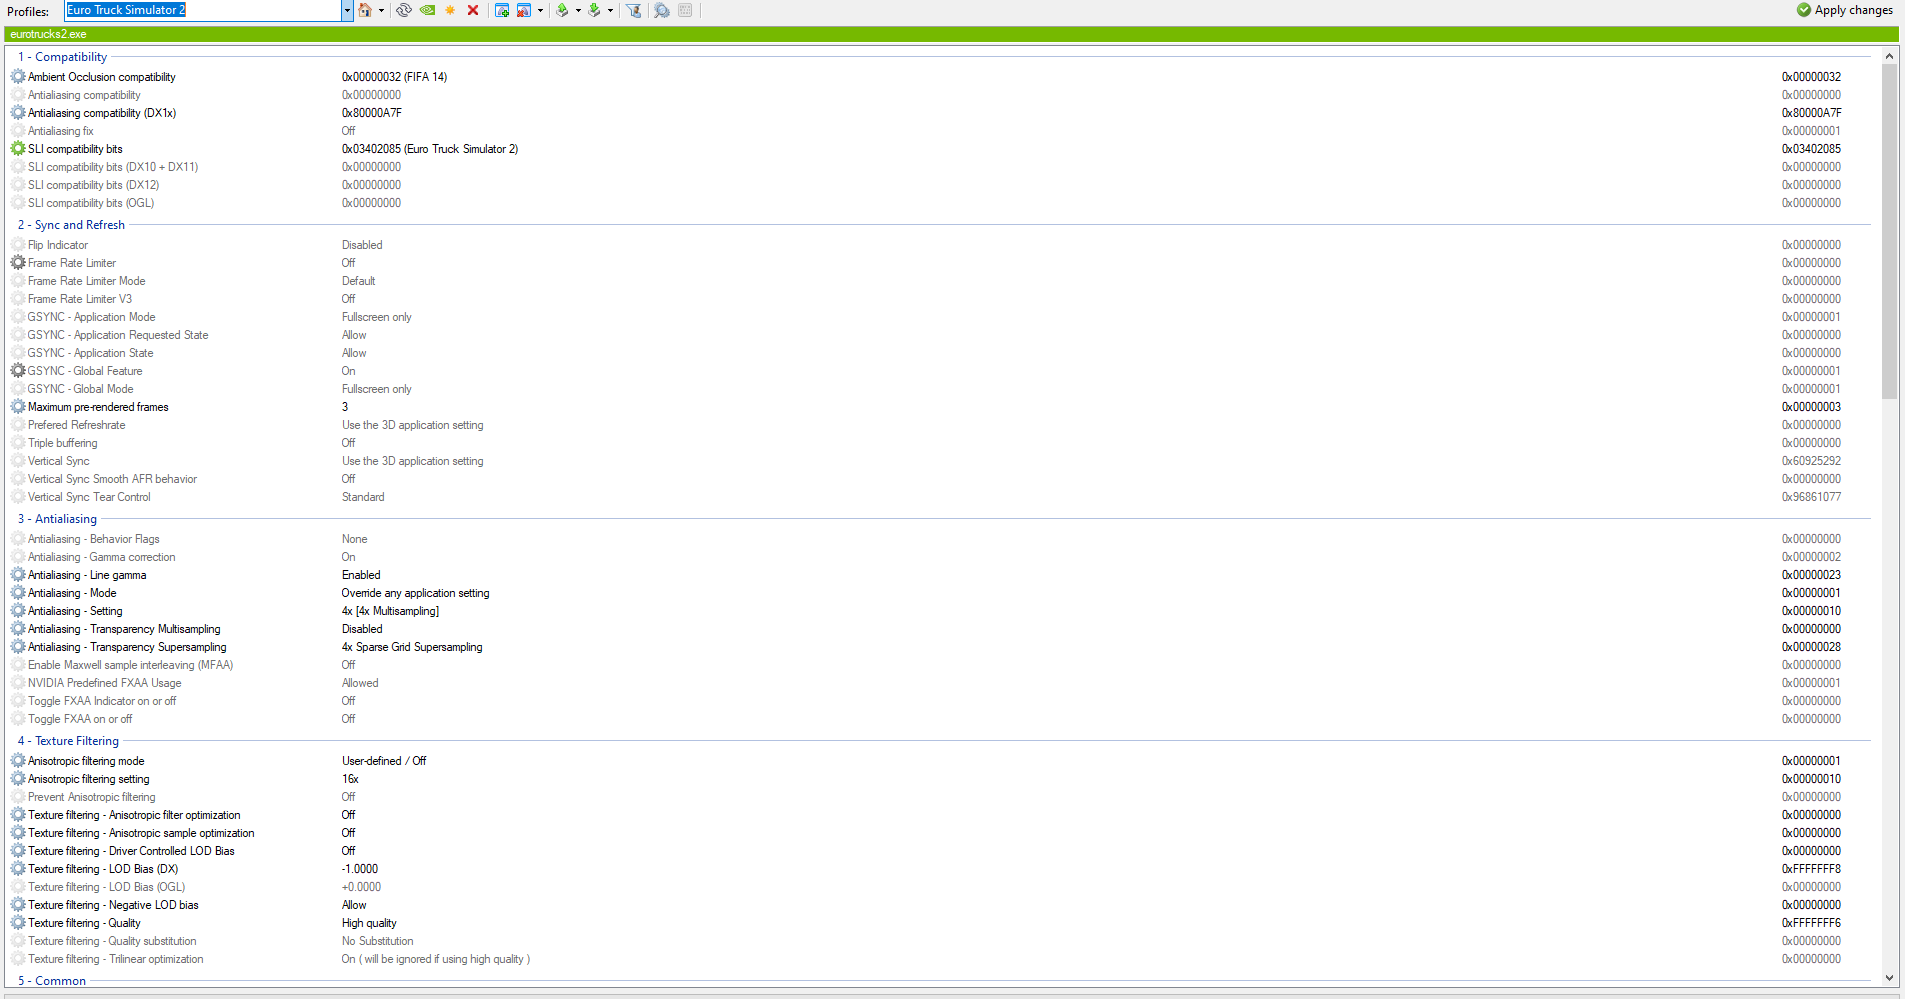Click the magnifier scan settings icon

tap(662, 10)
